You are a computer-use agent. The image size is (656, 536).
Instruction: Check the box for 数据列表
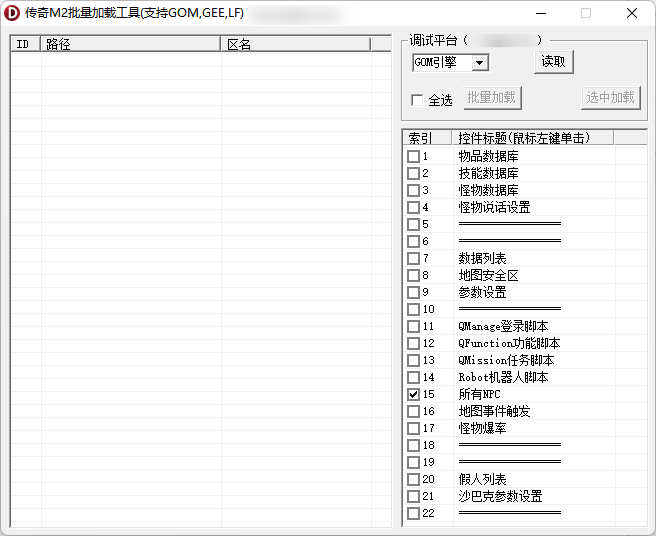(x=413, y=259)
